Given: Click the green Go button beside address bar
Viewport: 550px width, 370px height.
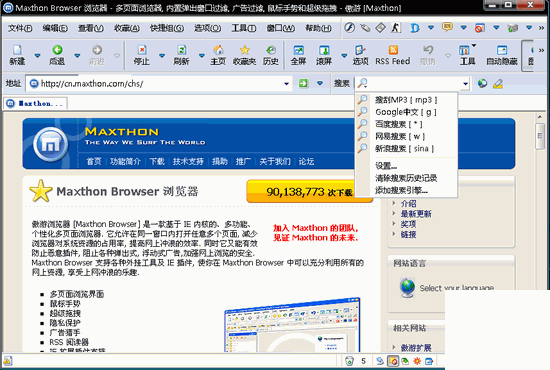Looking at the screenshot, I should (303, 83).
